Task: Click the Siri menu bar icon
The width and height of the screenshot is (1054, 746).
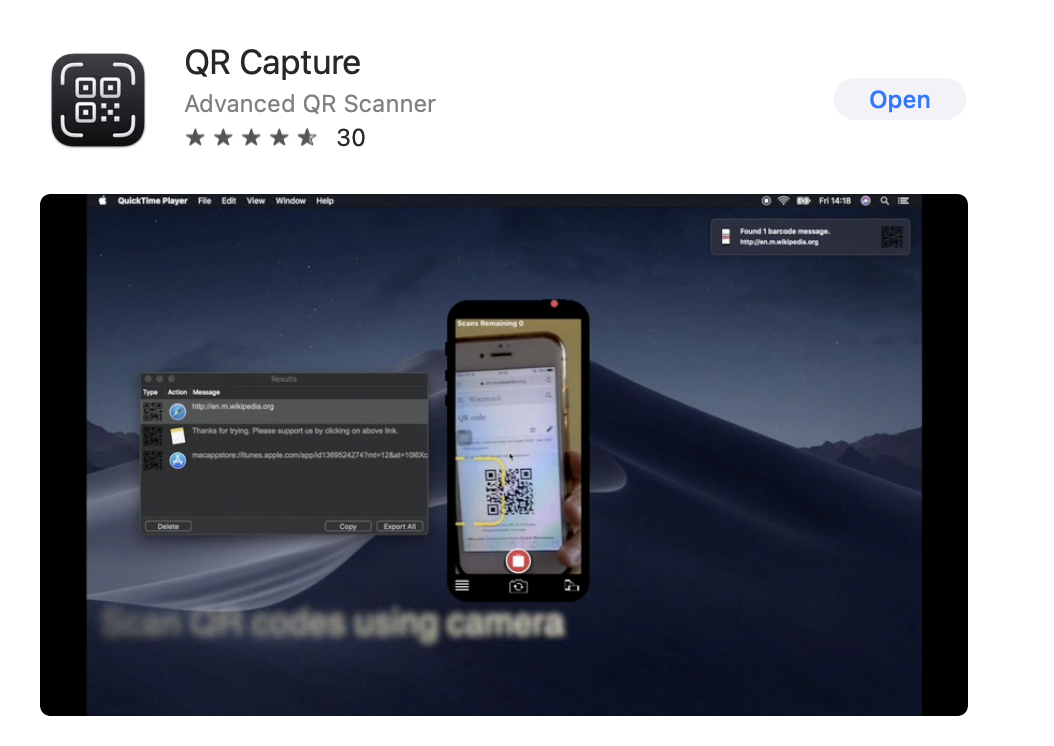Action: [866, 201]
